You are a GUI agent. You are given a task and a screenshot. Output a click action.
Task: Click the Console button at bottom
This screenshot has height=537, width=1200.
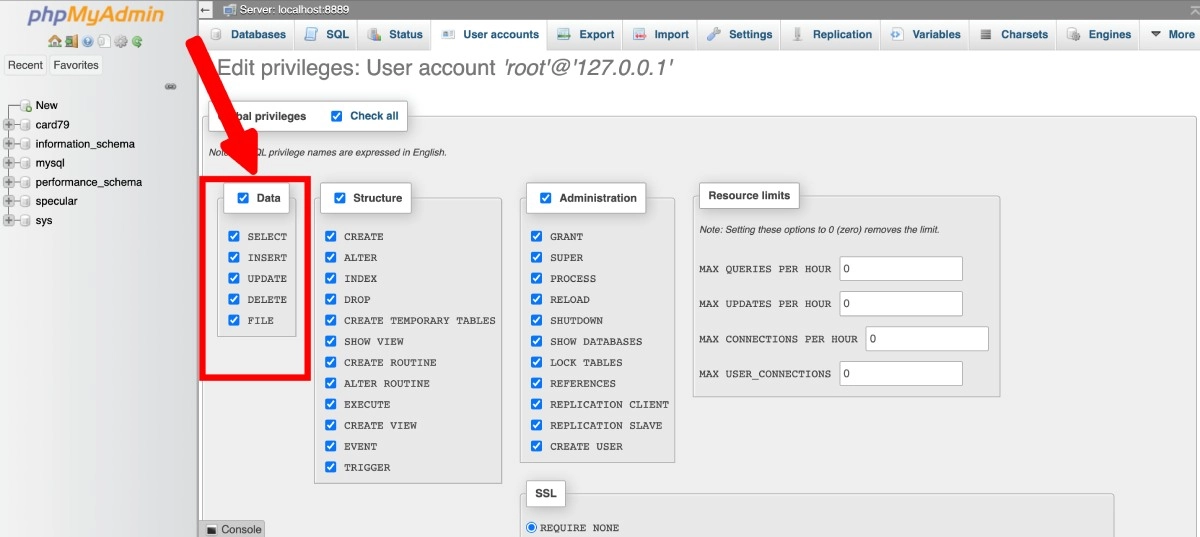(233, 529)
